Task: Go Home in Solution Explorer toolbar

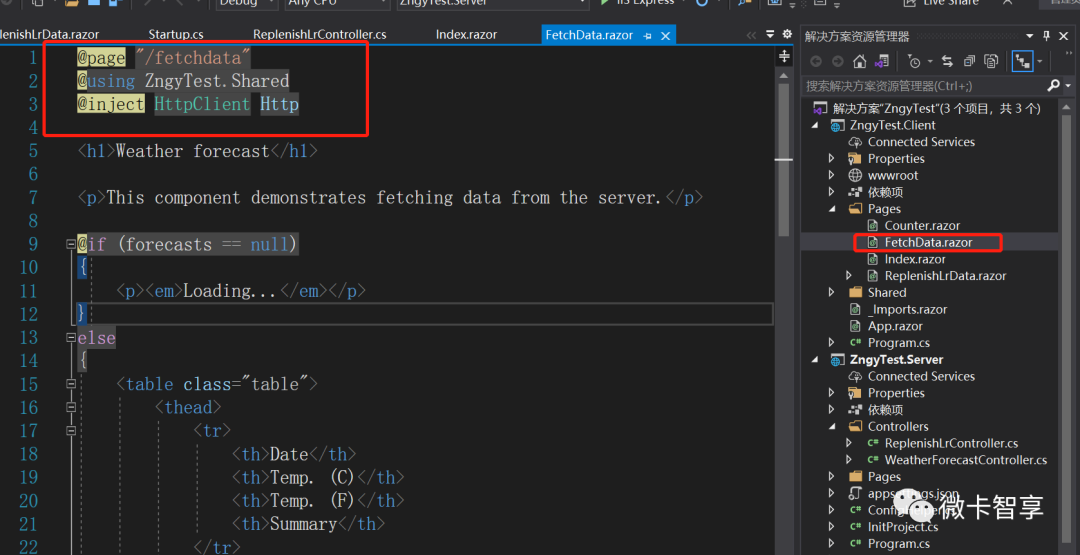Action: pyautogui.click(x=859, y=61)
